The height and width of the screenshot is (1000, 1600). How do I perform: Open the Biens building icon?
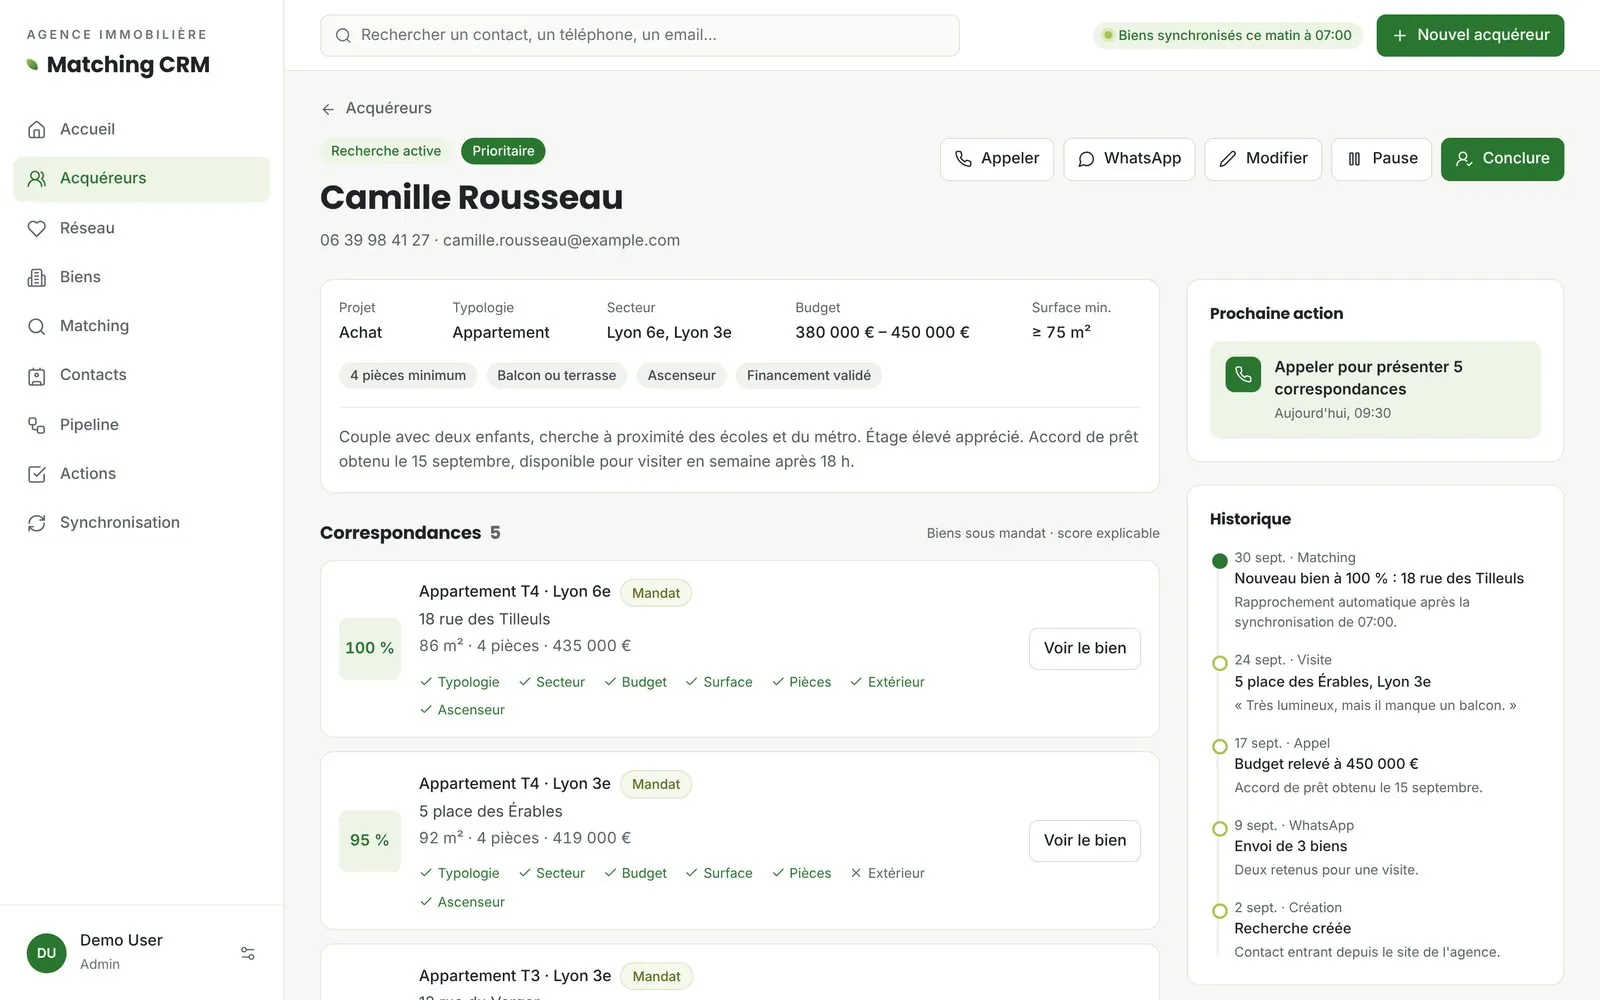point(37,277)
